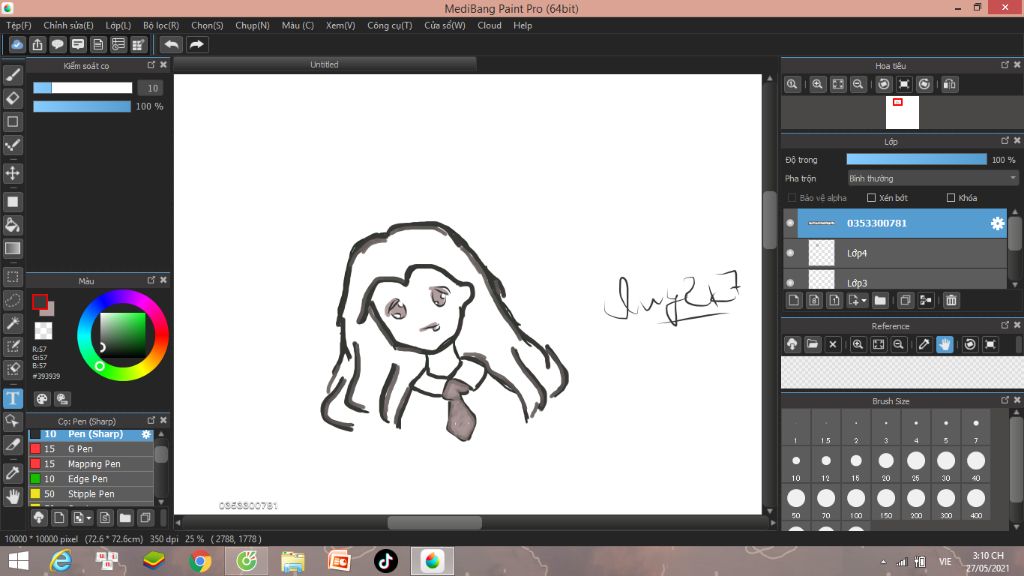This screenshot has height=576, width=1024.
Task: Open the color palette icon under the color wheel
Action: click(x=42, y=398)
